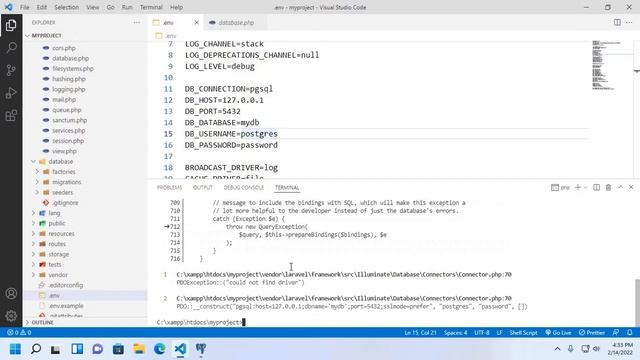Open the Run and Debug view
Image resolution: width=640 pixels, height=360 pixels.
11,93
